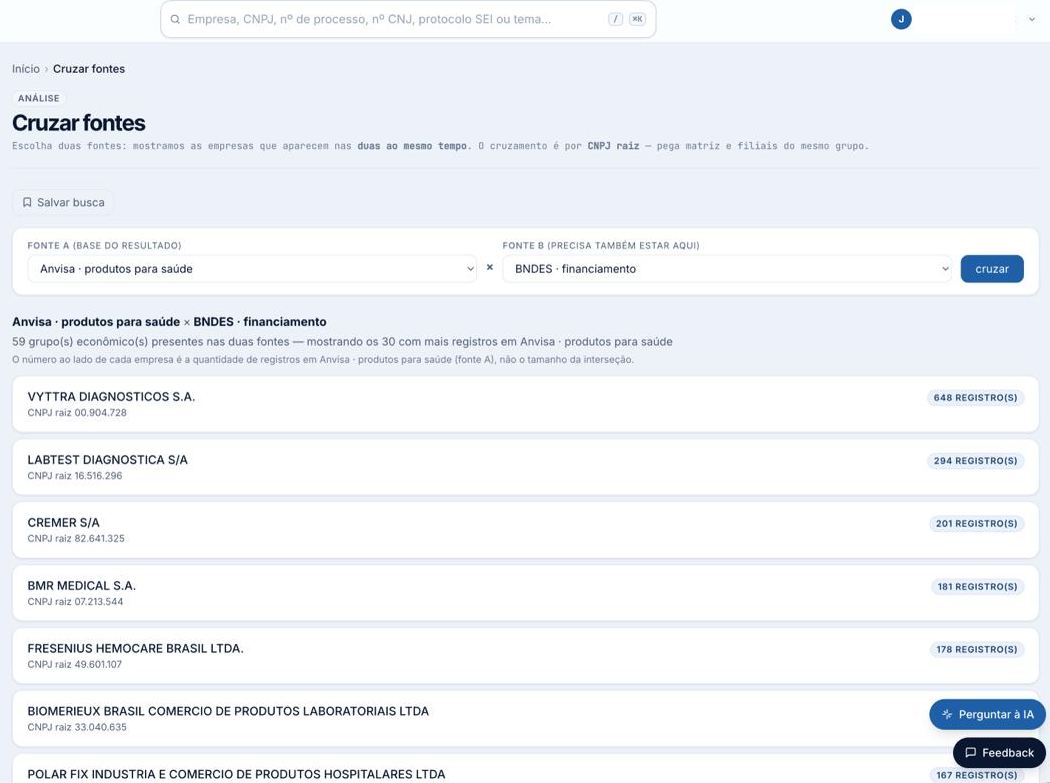
Task: Open the POLAR FIX INDUSTRIA result
Action: 526,769
